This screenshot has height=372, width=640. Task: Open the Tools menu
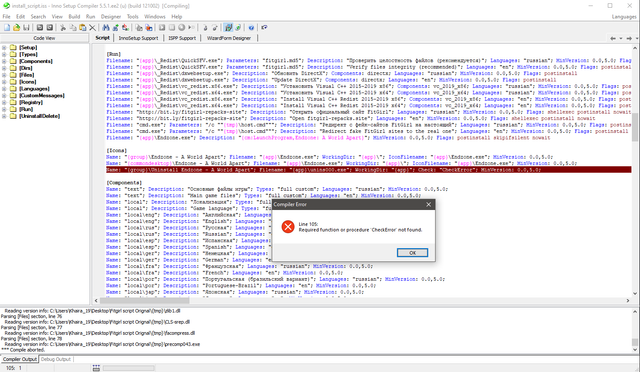133,16
